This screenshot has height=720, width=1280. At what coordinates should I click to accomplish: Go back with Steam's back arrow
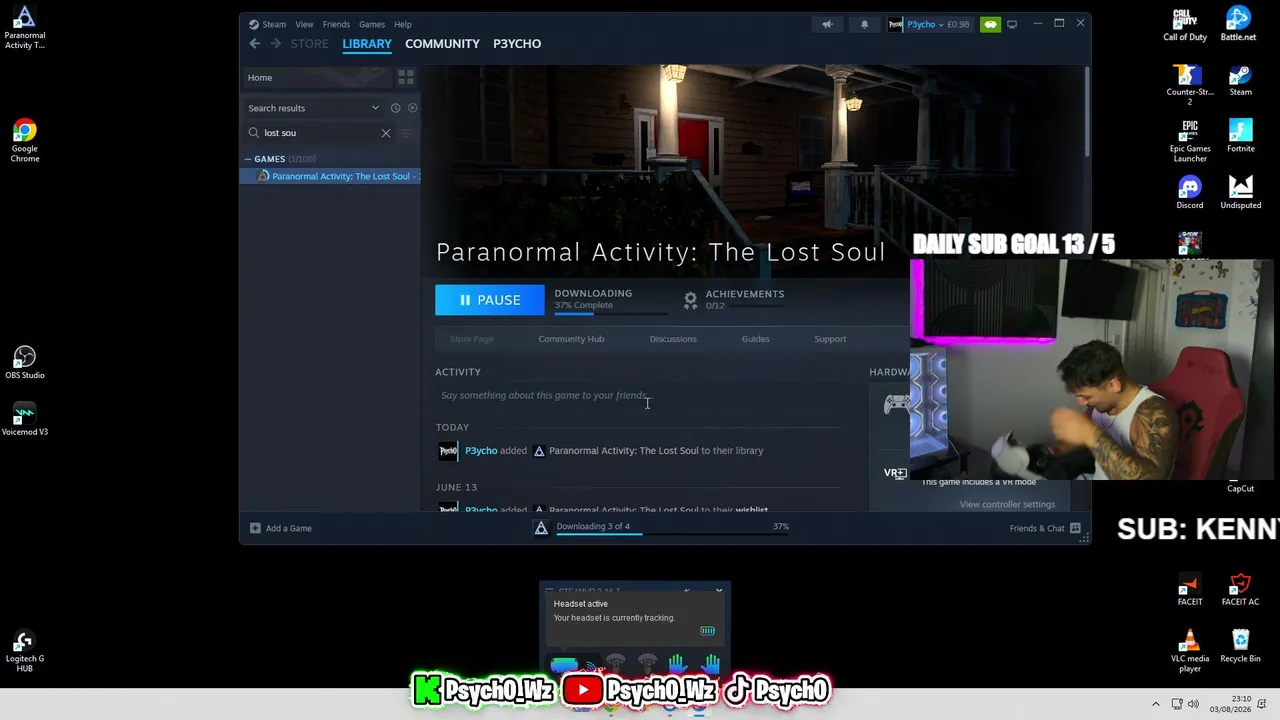[x=255, y=44]
